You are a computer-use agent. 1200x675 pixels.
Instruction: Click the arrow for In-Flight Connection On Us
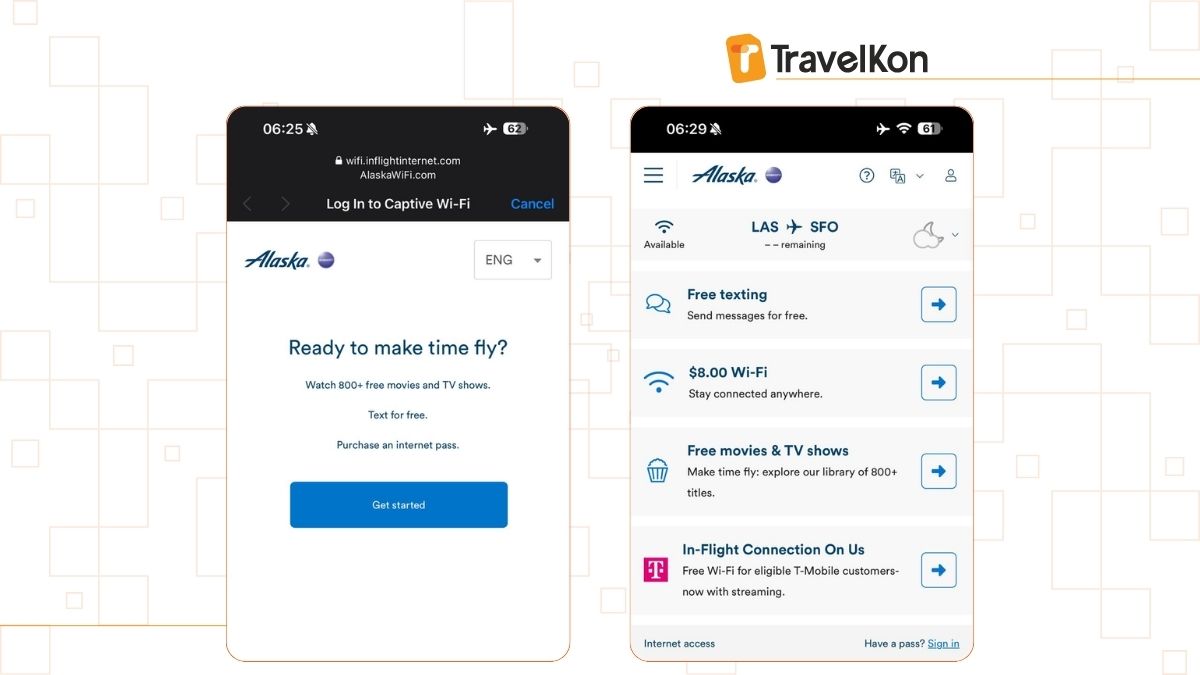click(938, 570)
